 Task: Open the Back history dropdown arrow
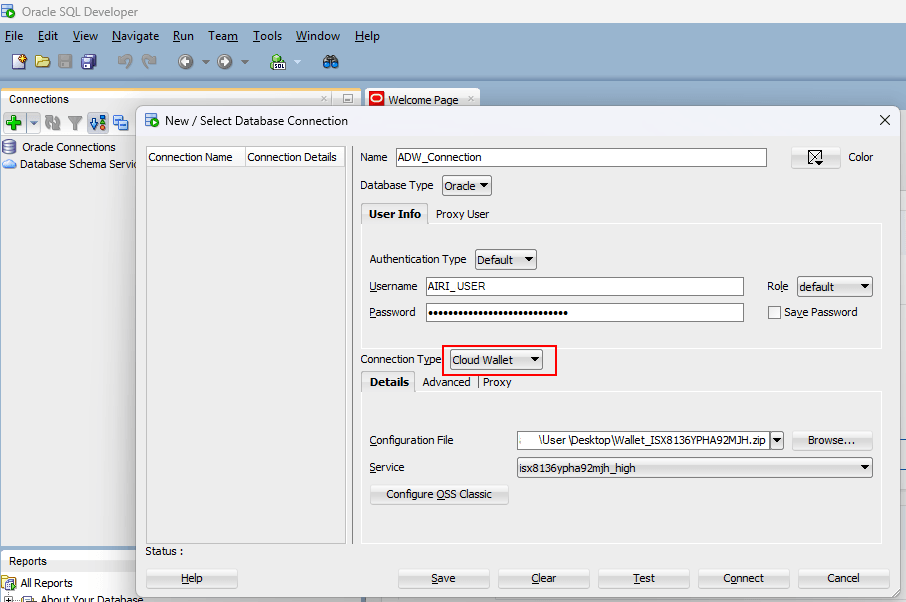pos(206,62)
